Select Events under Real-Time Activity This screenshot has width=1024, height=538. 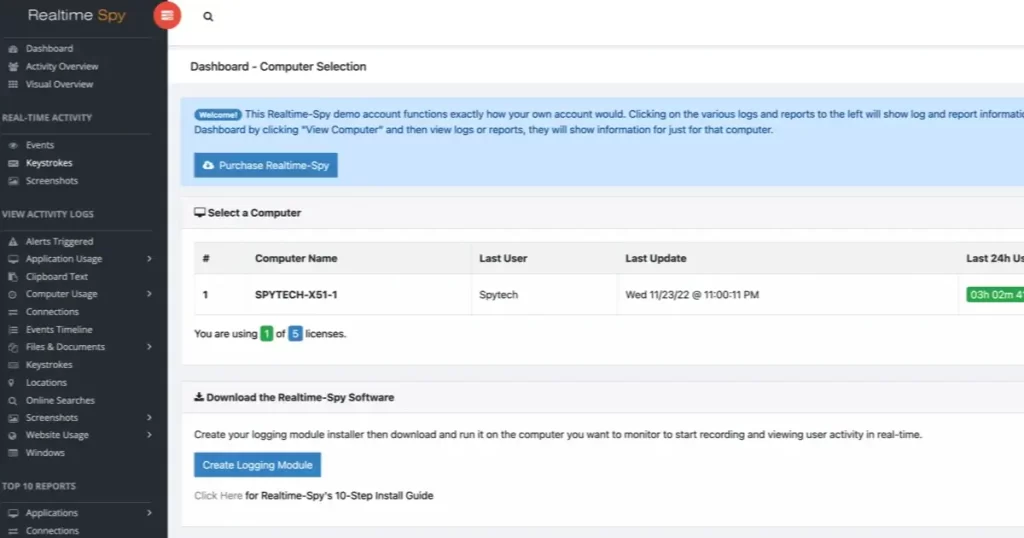point(40,145)
